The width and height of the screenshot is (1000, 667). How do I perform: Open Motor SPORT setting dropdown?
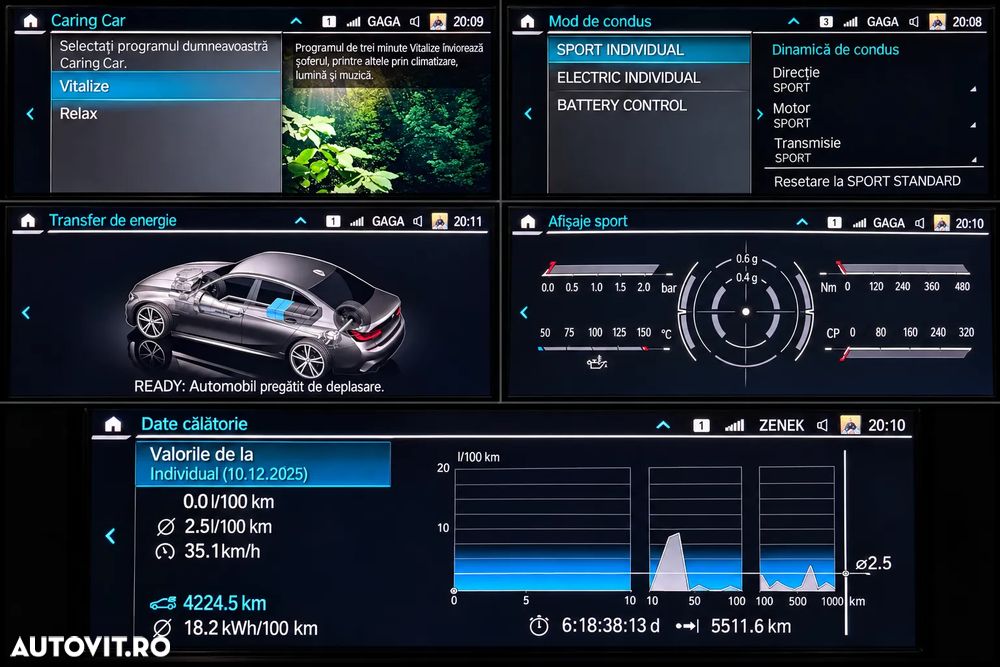coord(874,115)
